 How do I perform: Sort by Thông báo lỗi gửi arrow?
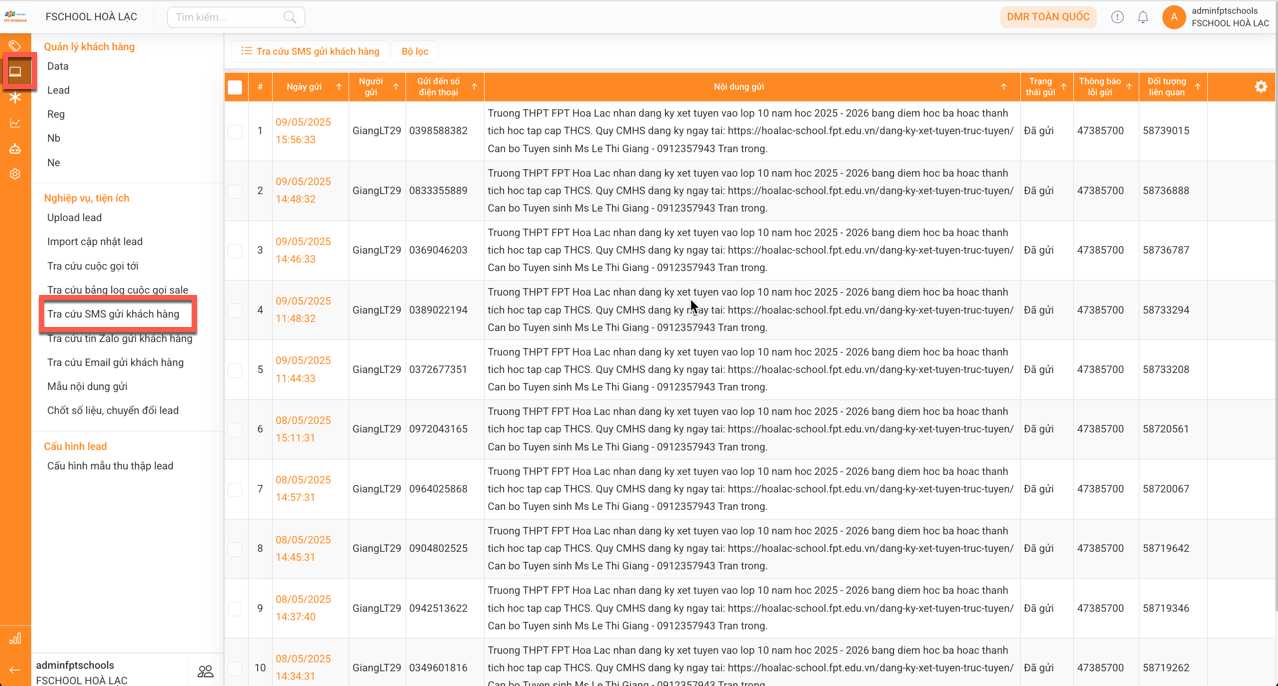pos(1129,87)
